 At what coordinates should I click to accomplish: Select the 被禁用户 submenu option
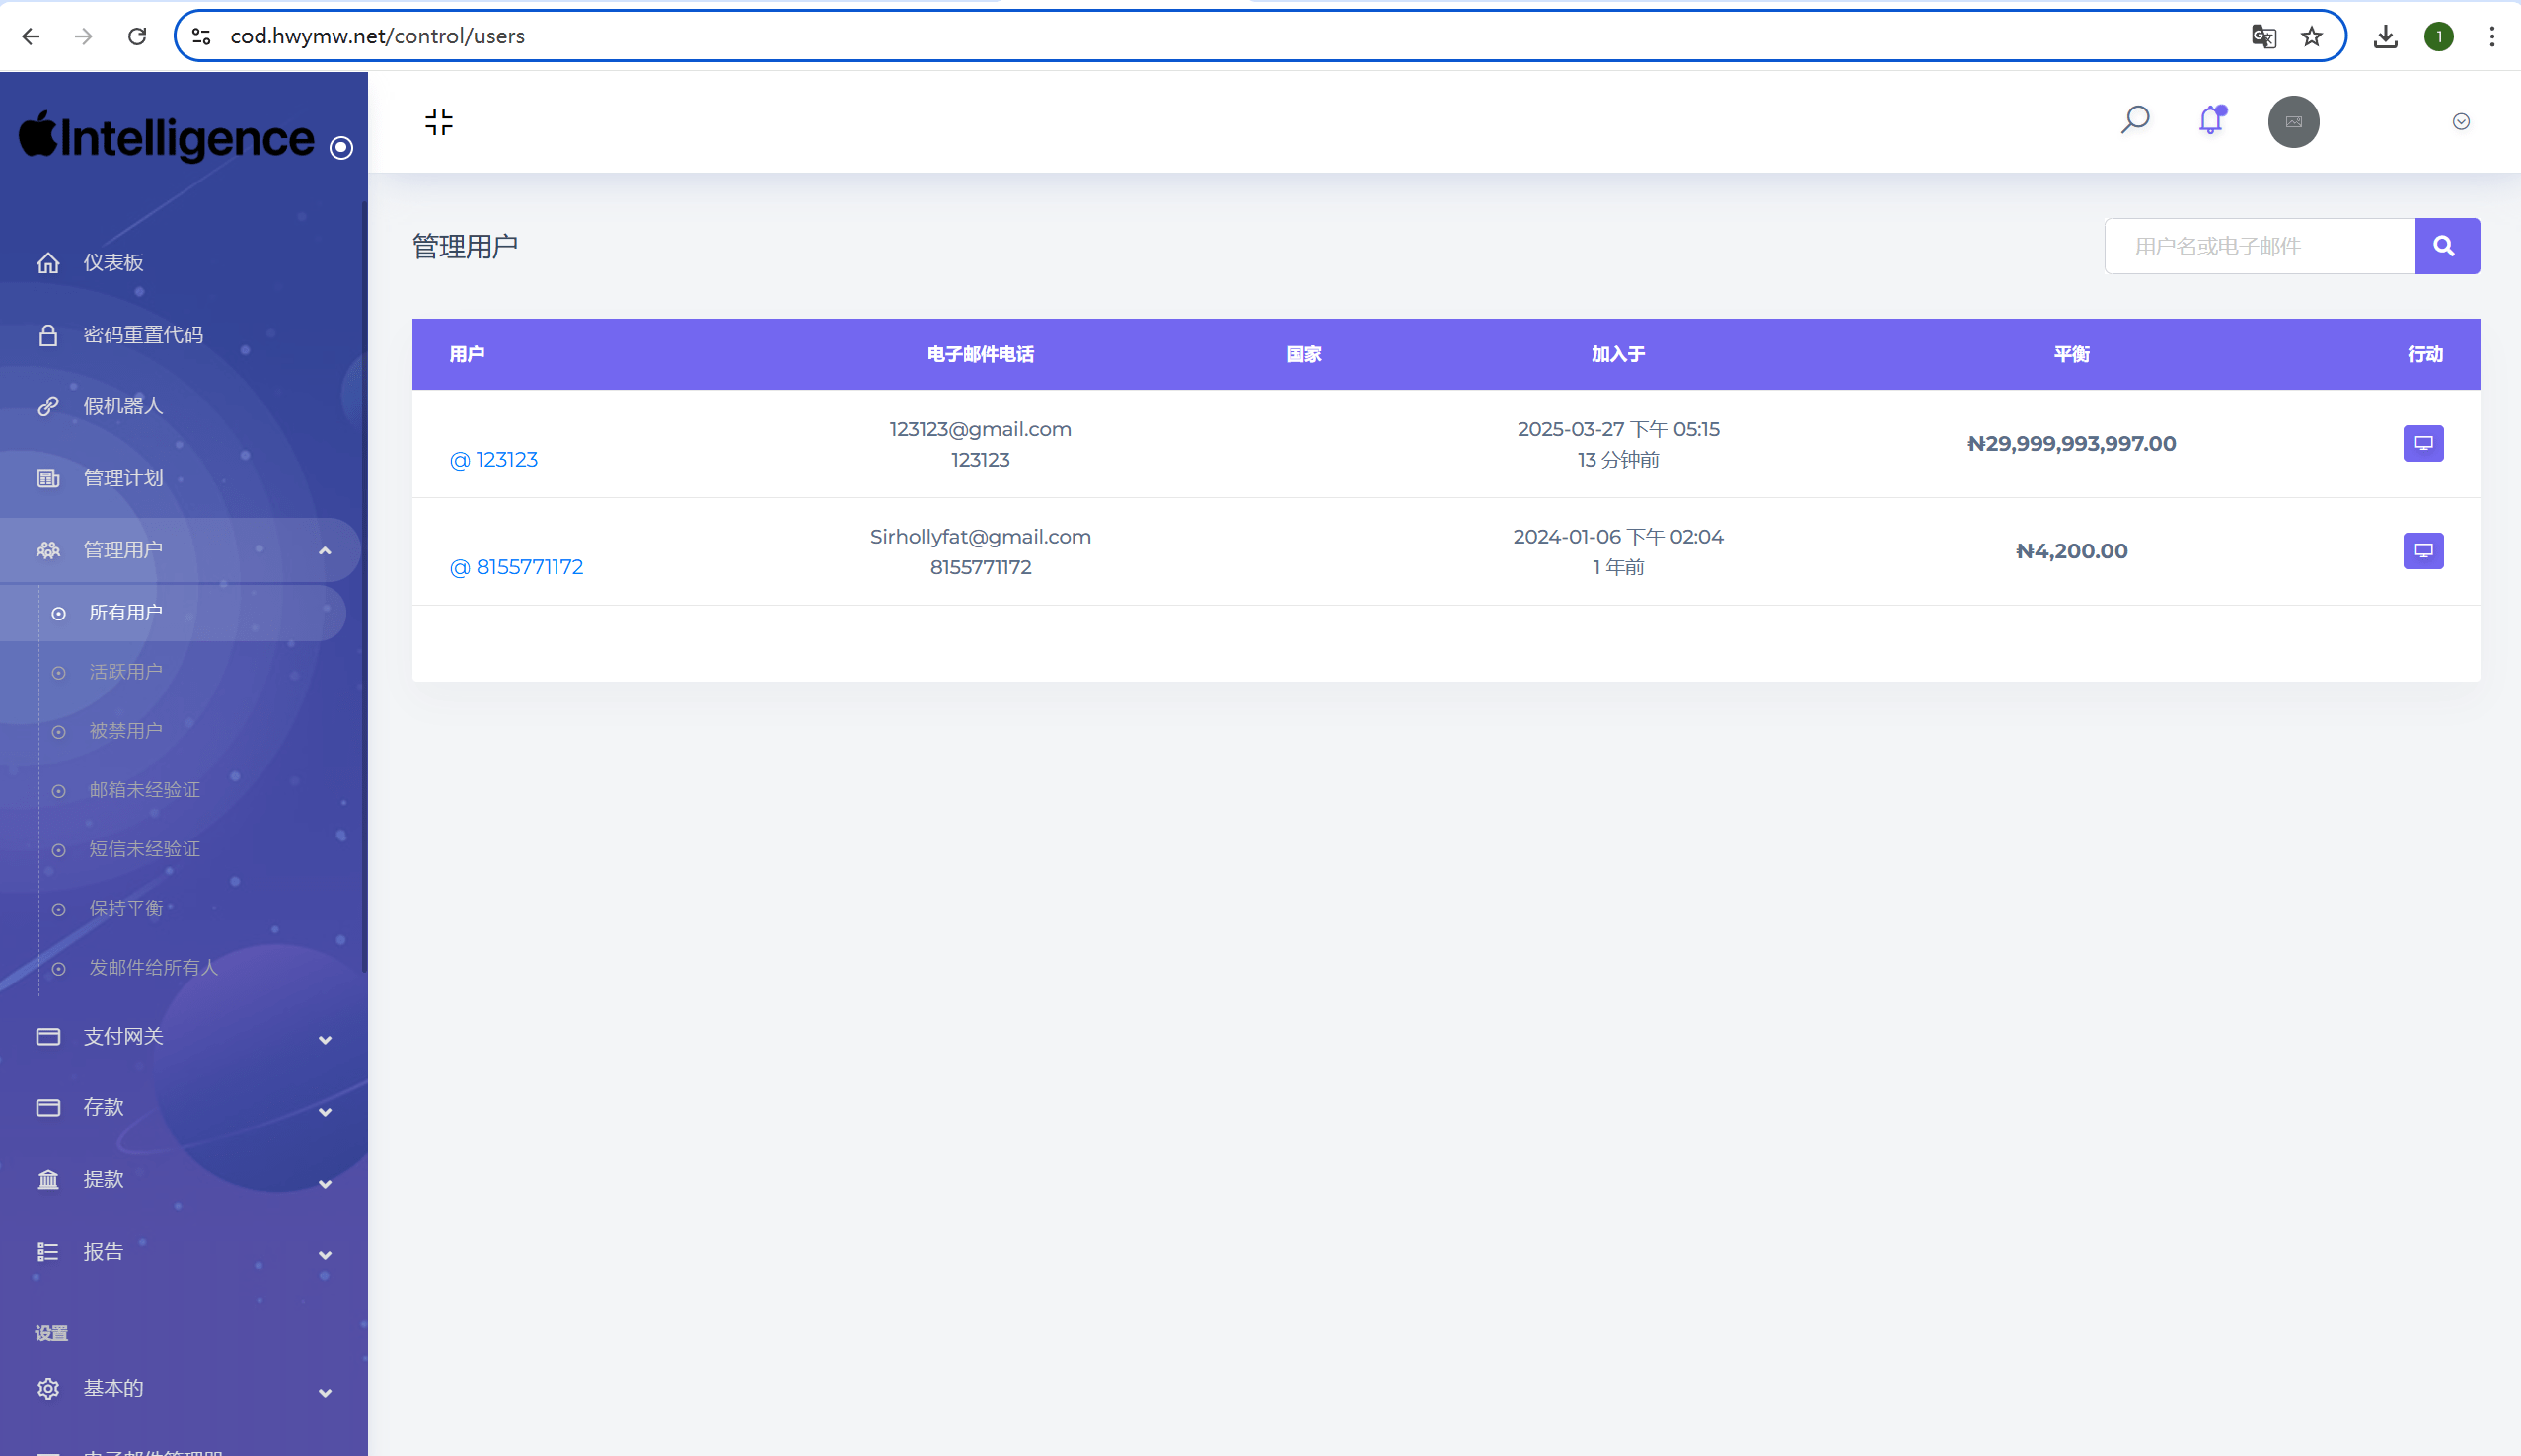click(x=125, y=731)
